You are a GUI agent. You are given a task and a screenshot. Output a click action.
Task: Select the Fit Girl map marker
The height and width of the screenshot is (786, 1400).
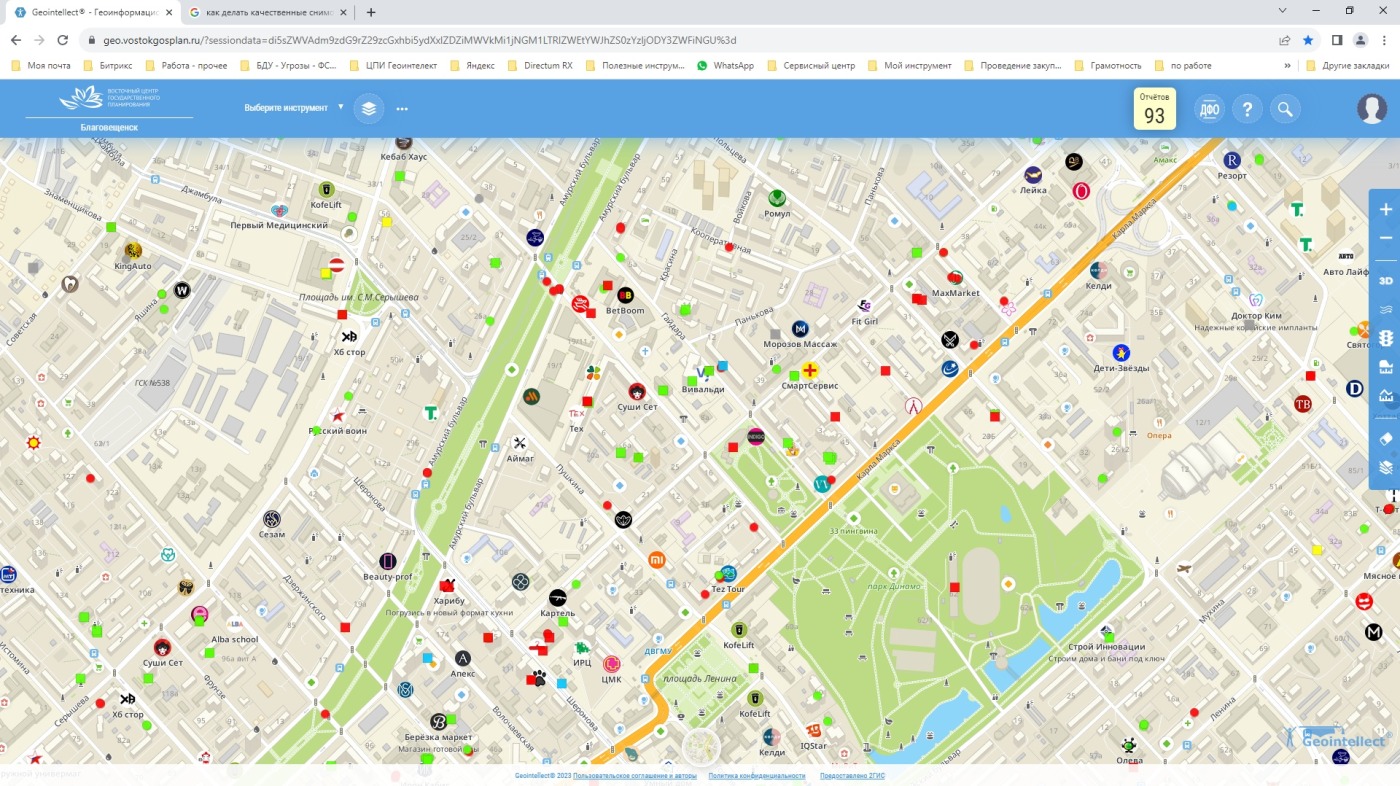(x=865, y=306)
